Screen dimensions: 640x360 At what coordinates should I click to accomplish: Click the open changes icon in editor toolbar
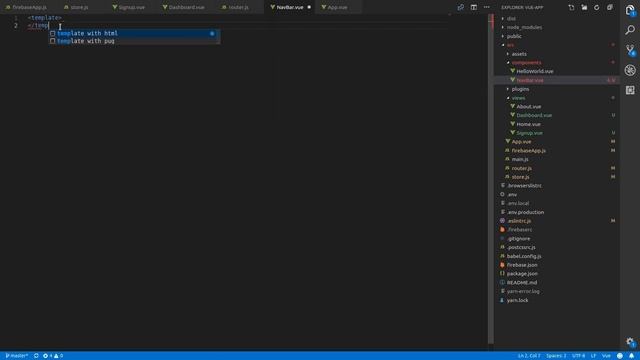(460, 7)
